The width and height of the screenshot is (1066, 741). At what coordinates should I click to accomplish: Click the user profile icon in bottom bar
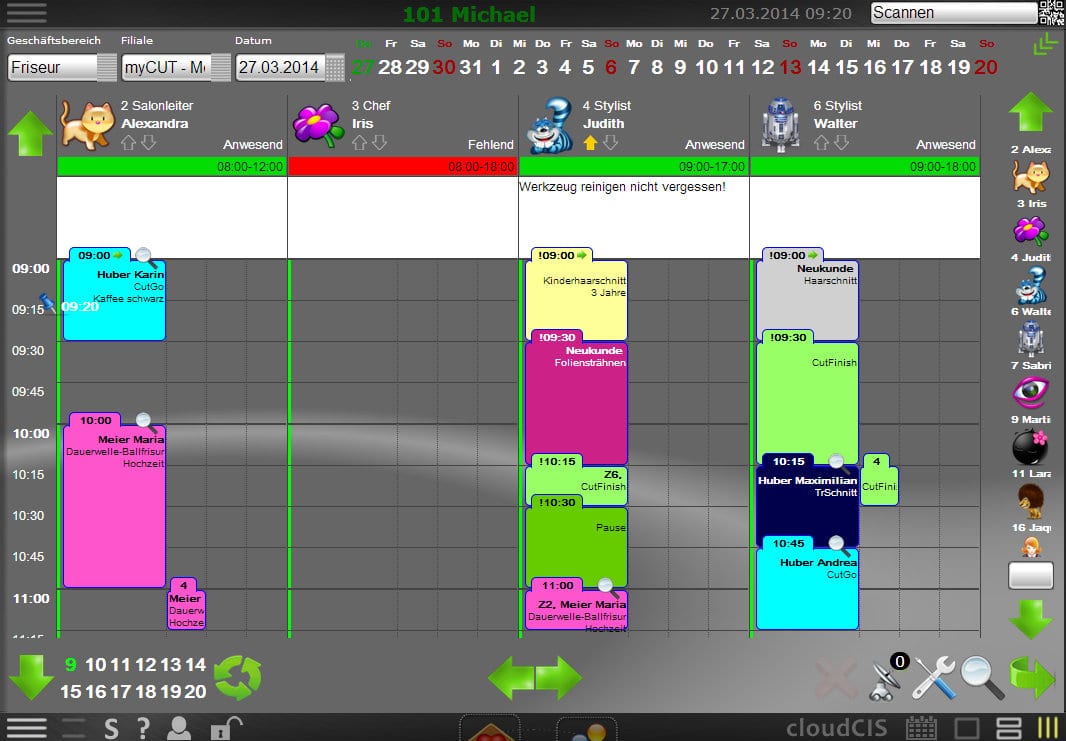[x=179, y=728]
